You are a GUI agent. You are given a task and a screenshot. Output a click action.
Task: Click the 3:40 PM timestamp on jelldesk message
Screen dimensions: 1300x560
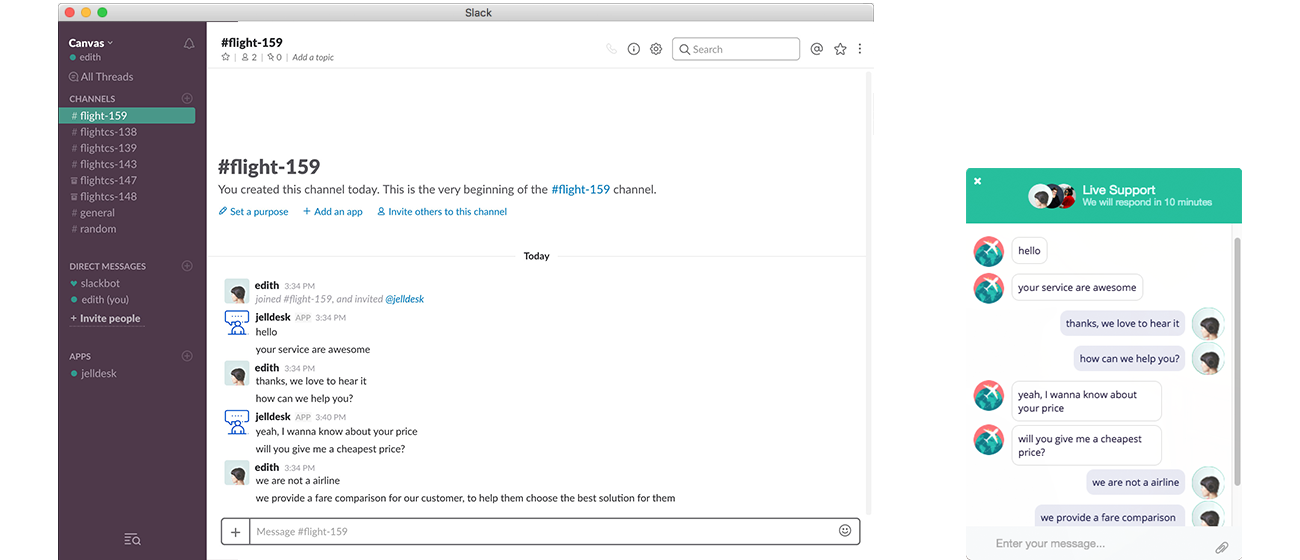pos(330,417)
